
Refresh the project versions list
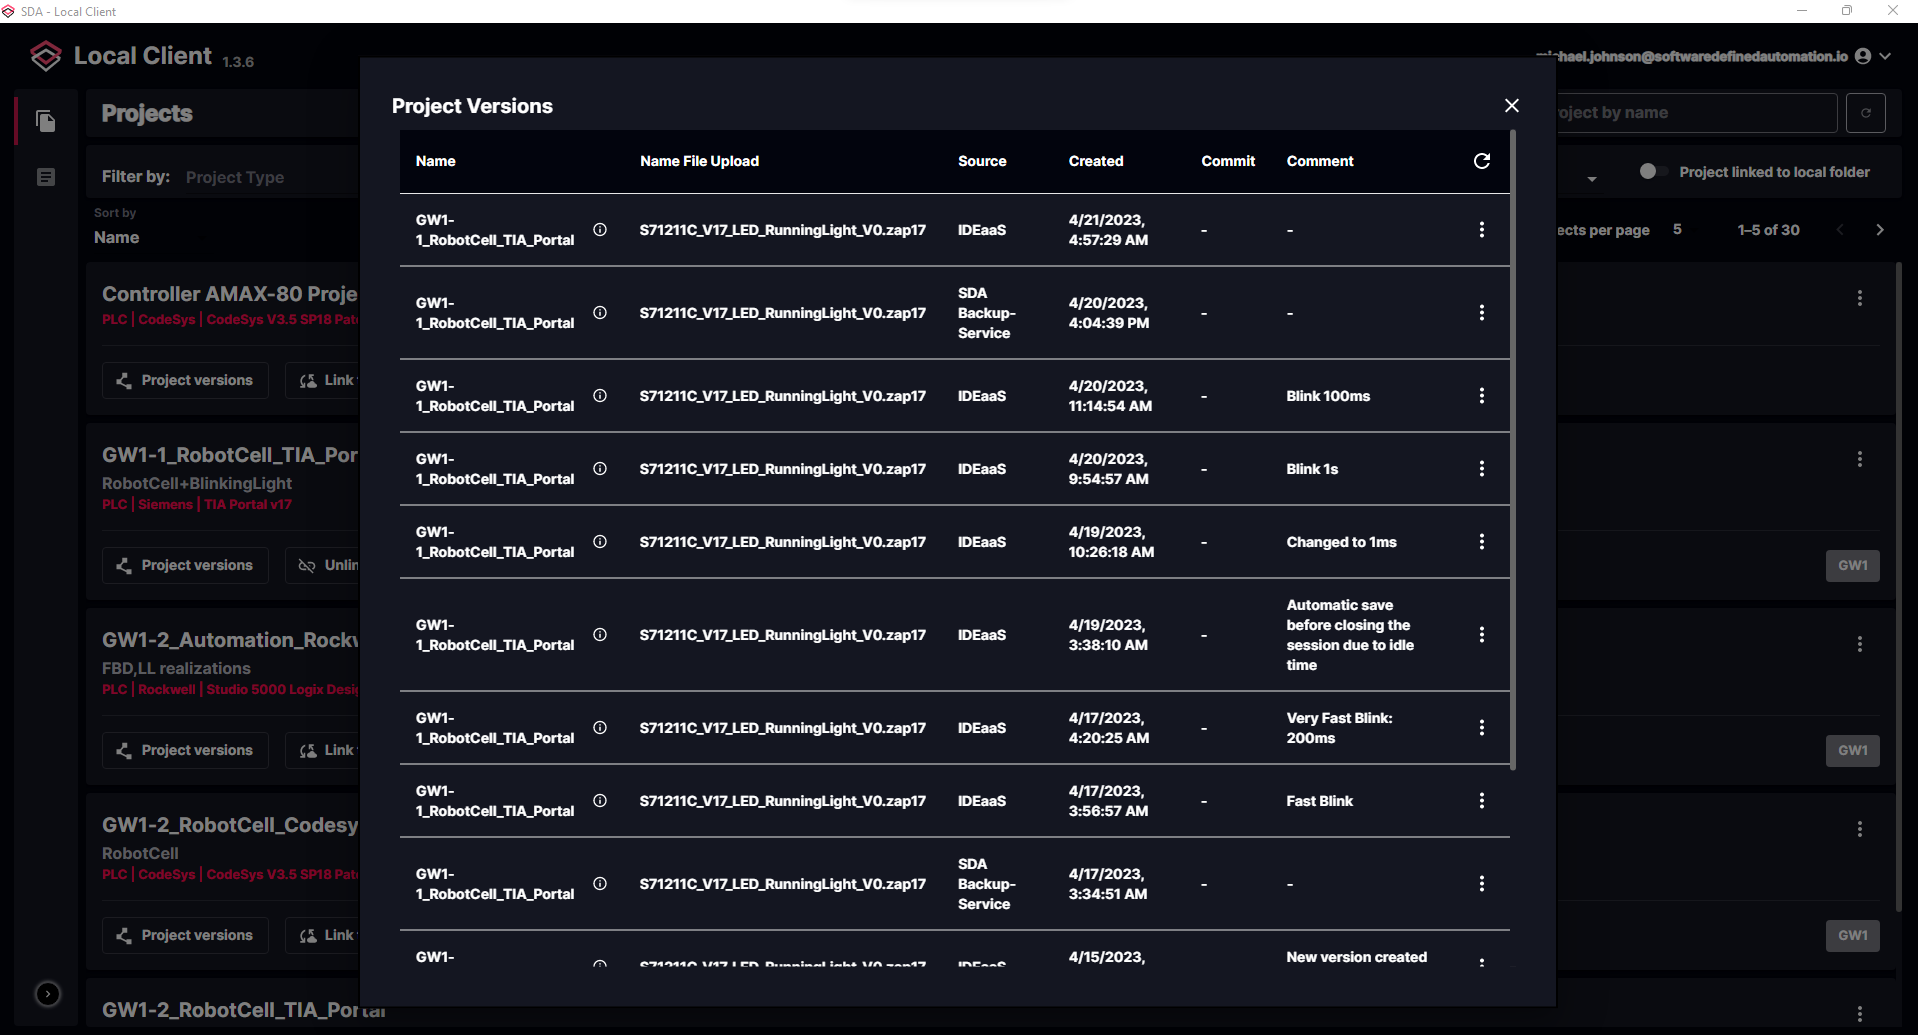point(1481,161)
